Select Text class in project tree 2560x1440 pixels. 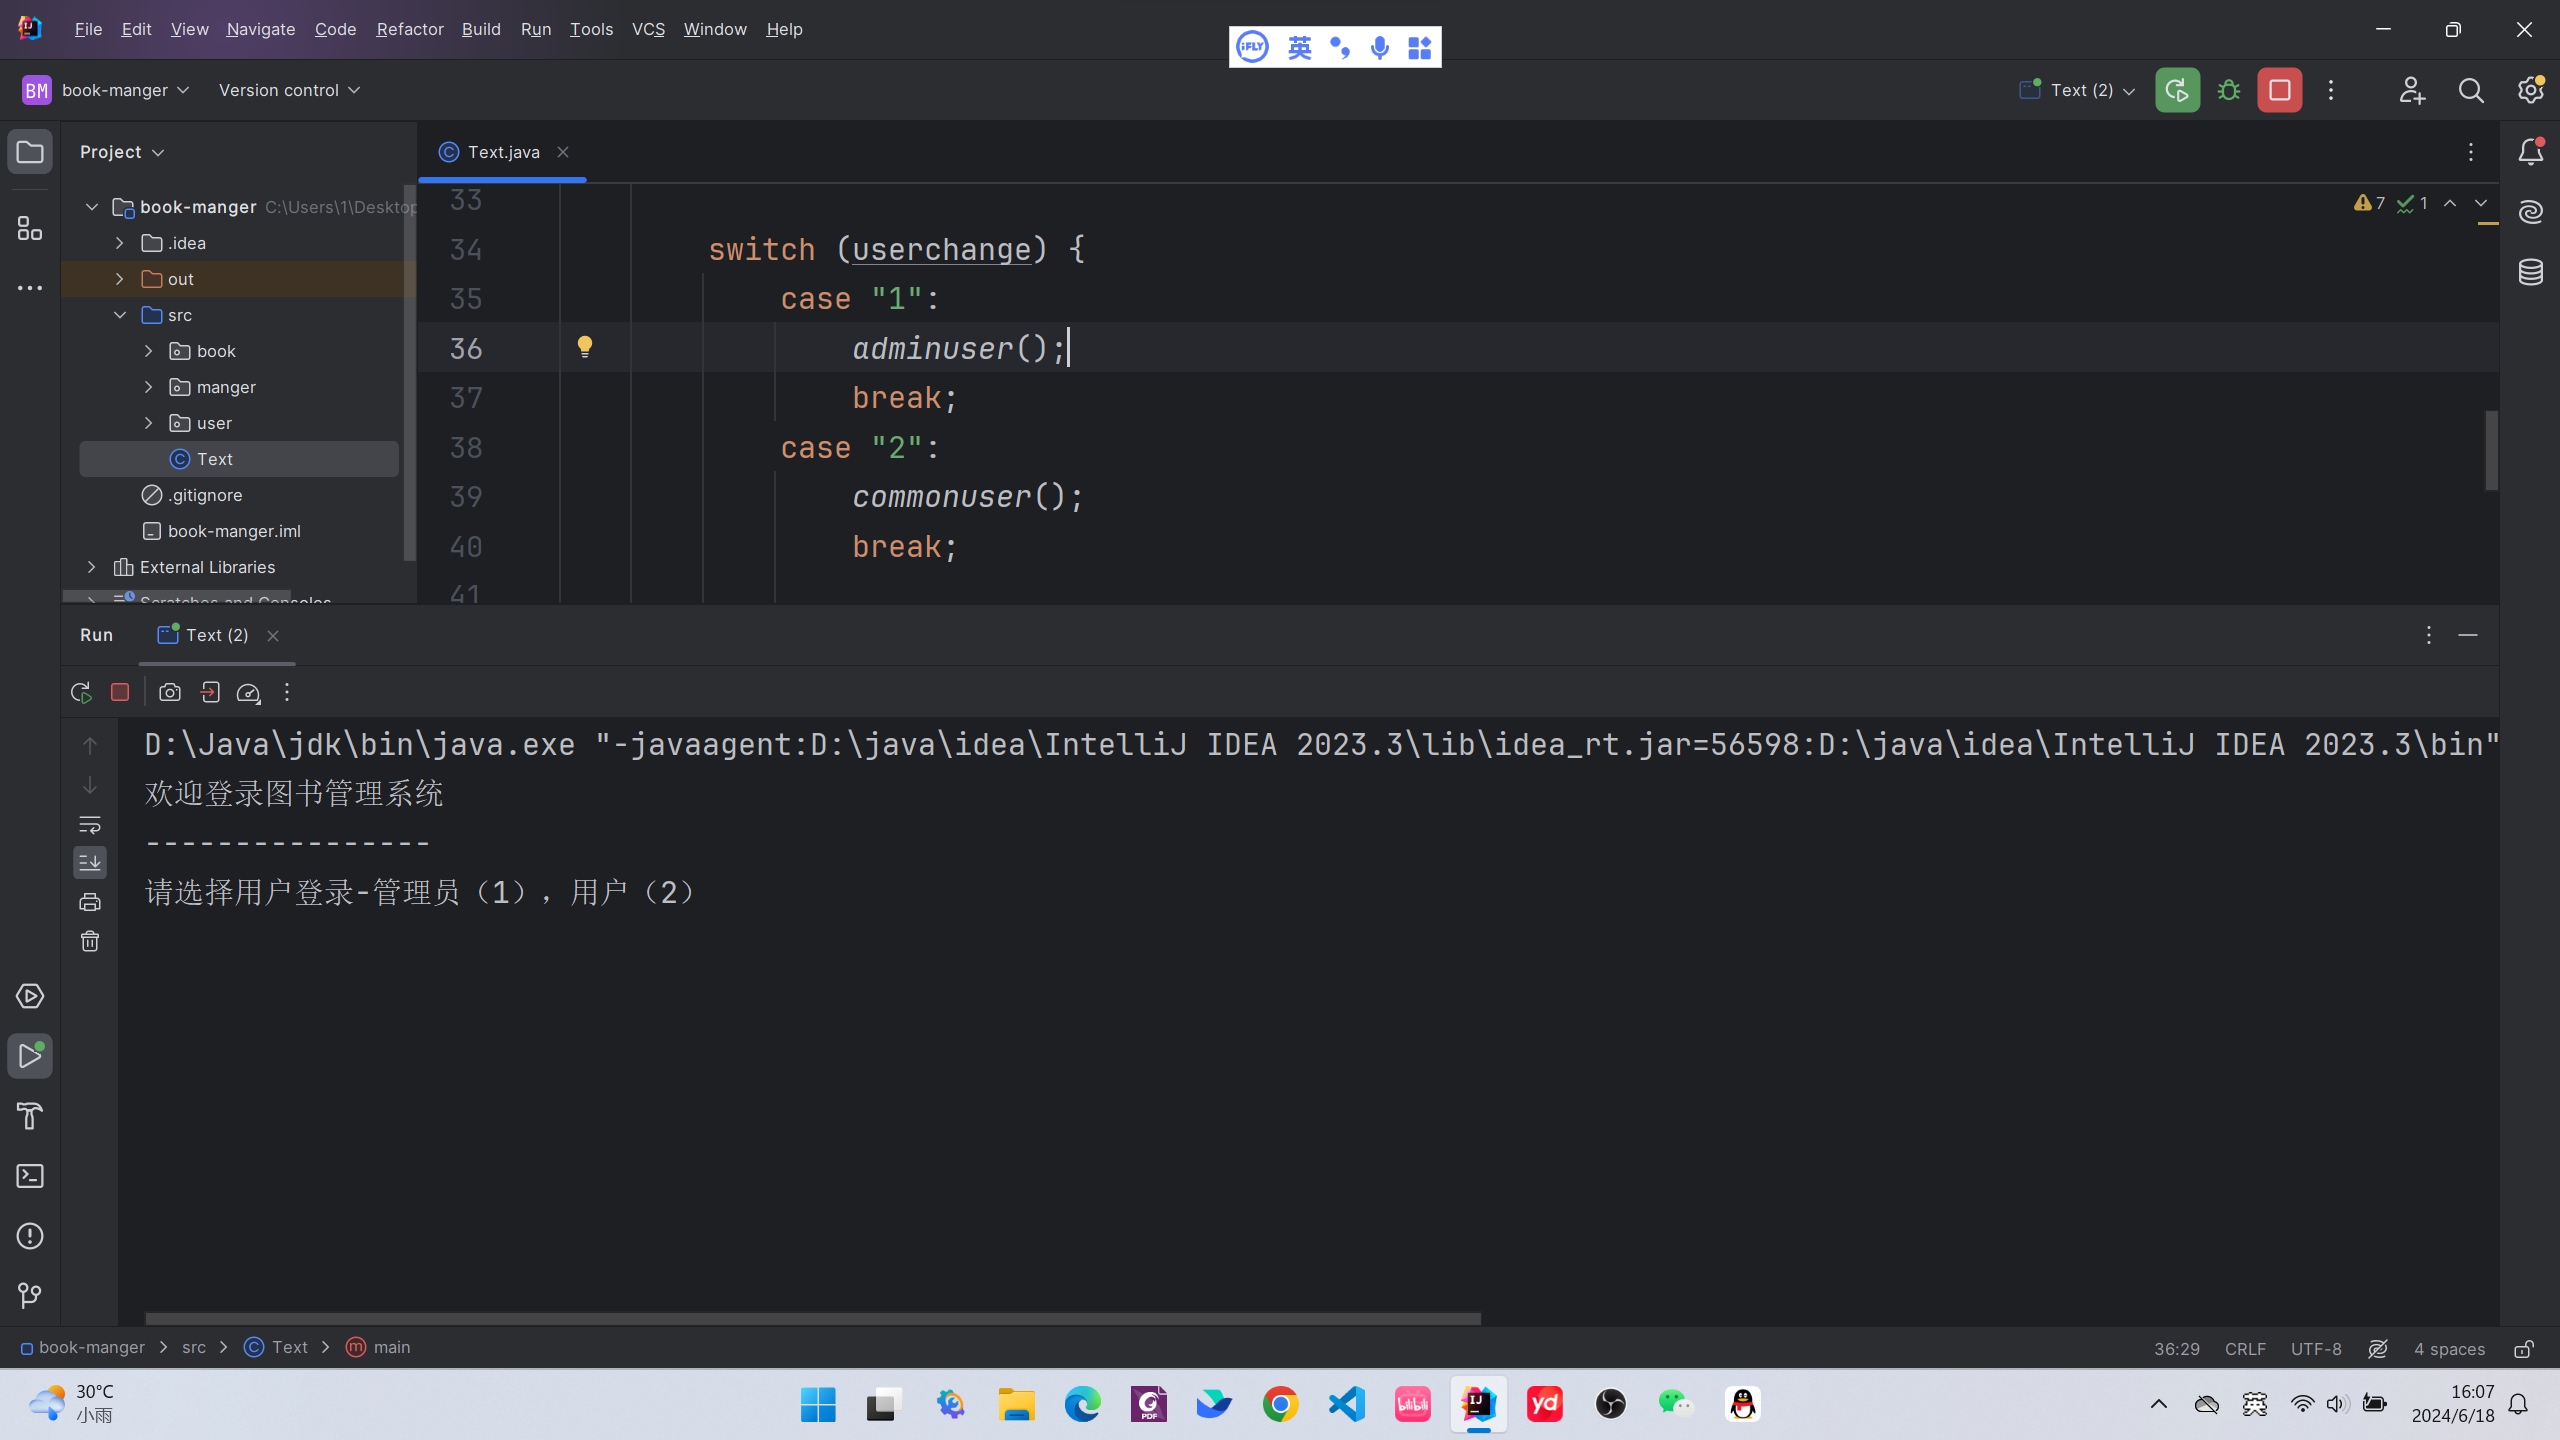click(x=239, y=459)
